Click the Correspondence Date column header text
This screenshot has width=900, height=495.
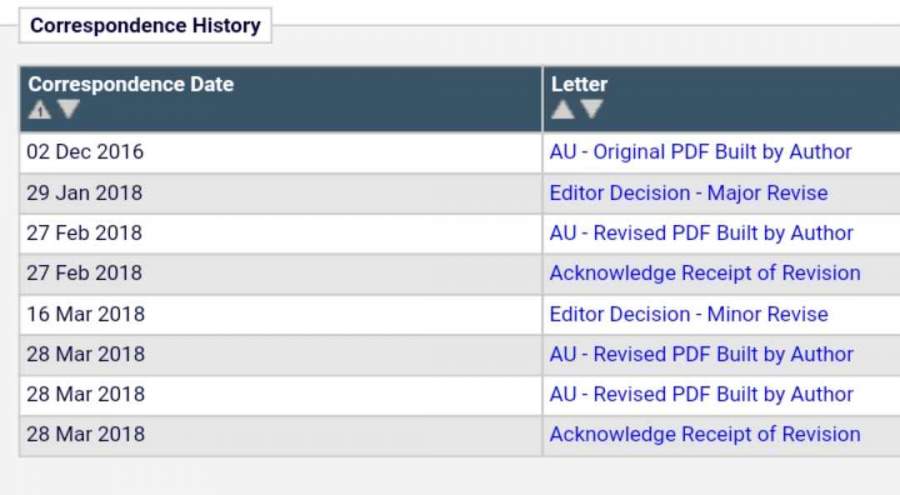[131, 85]
